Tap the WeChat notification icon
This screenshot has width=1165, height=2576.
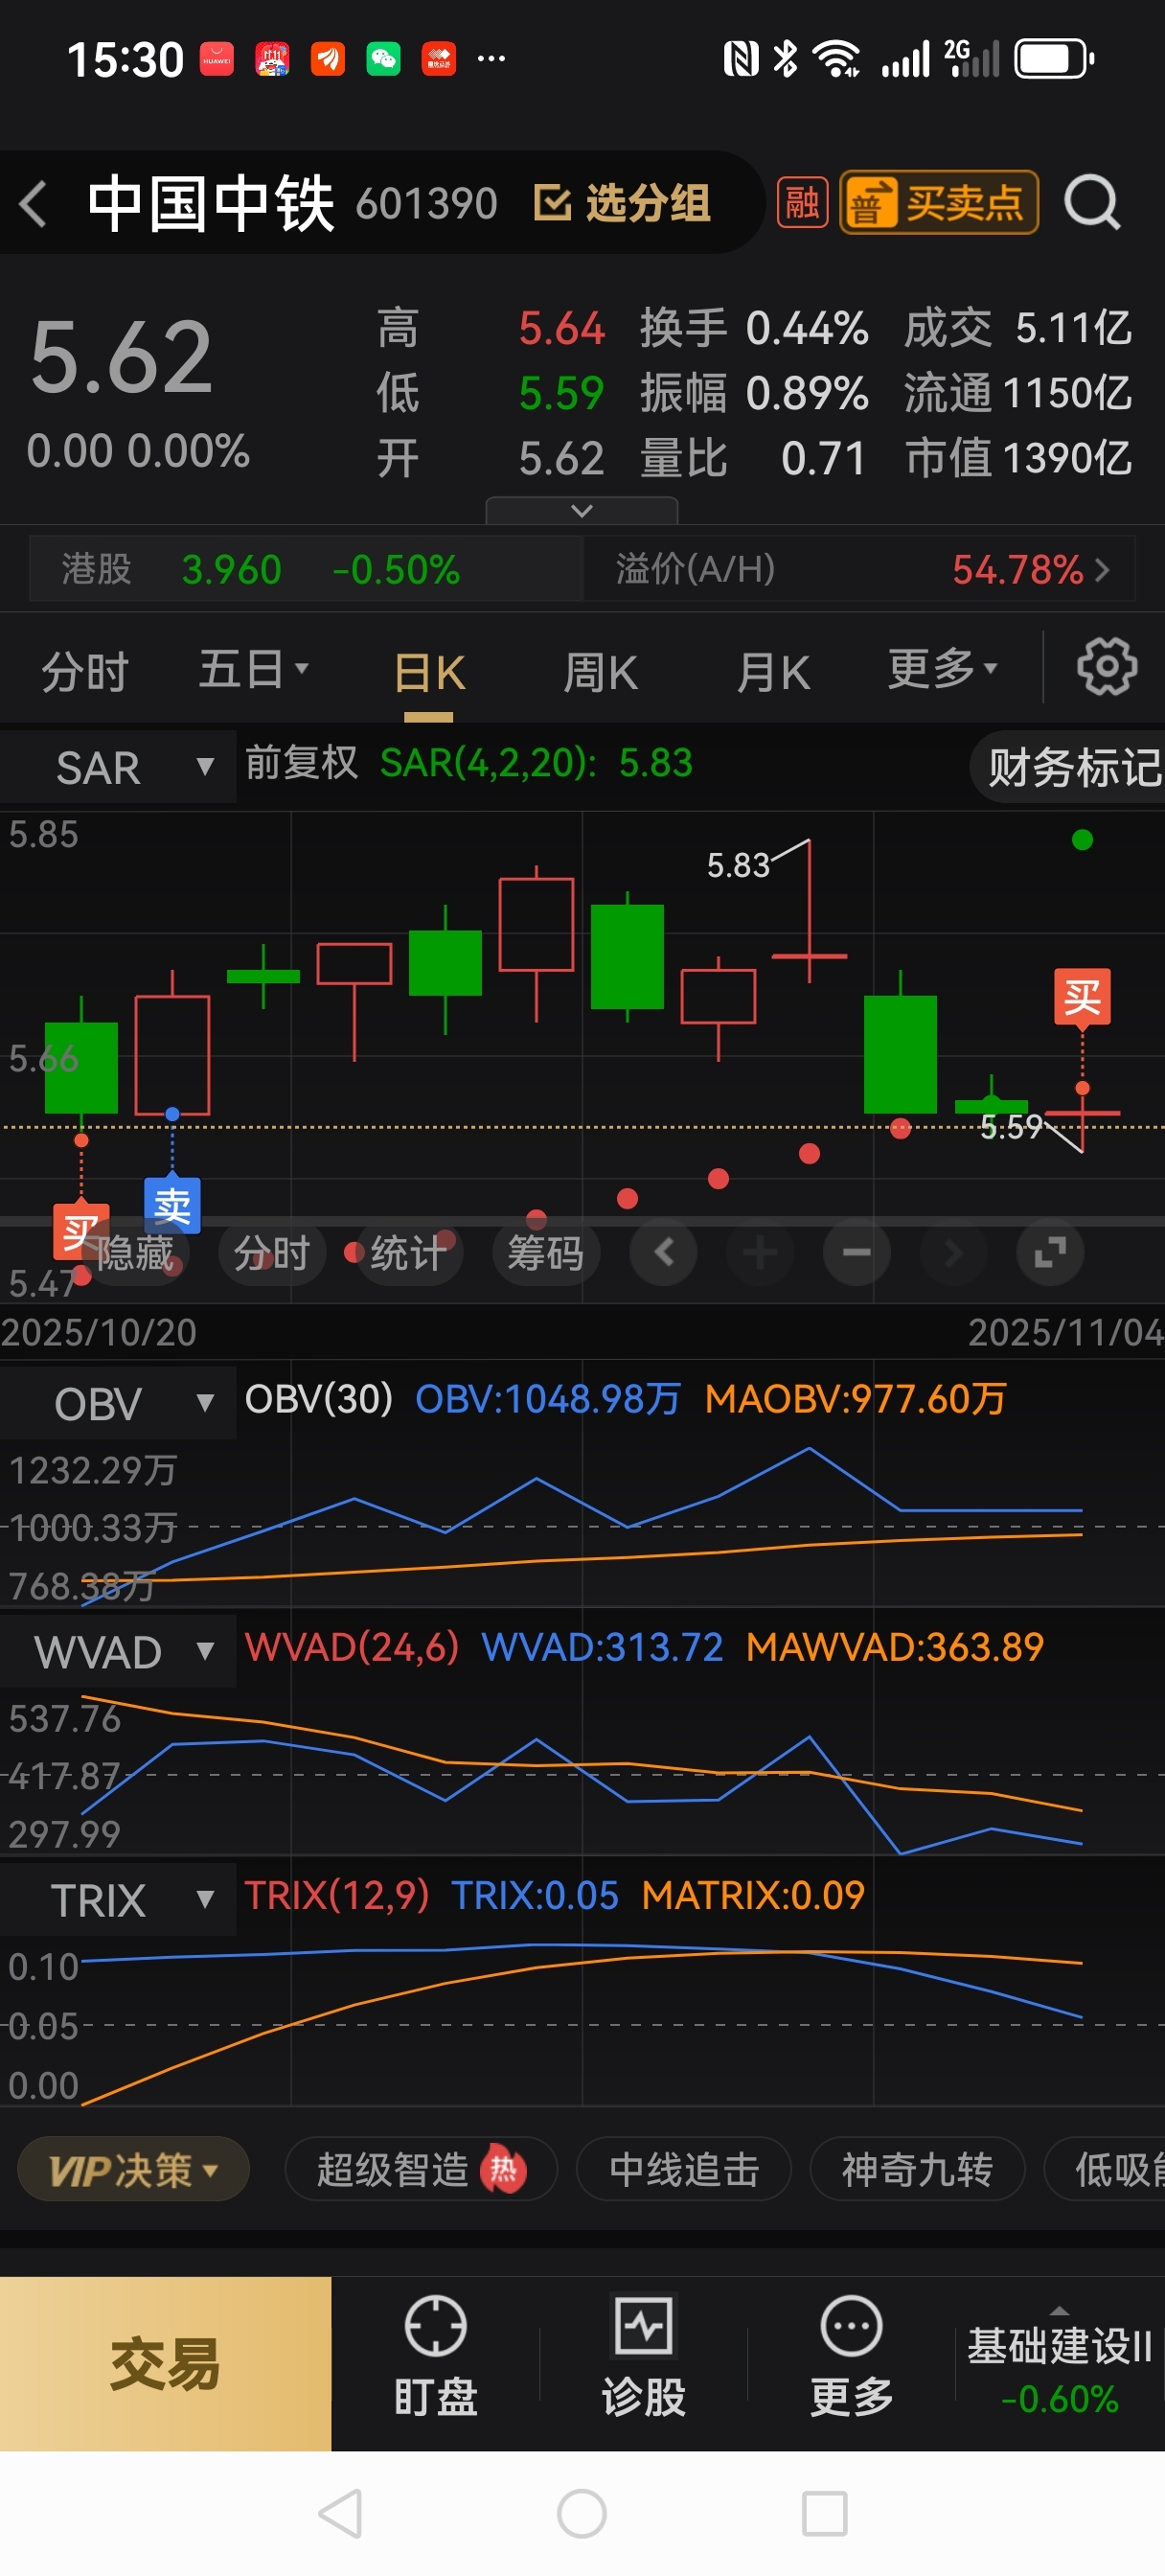click(383, 60)
